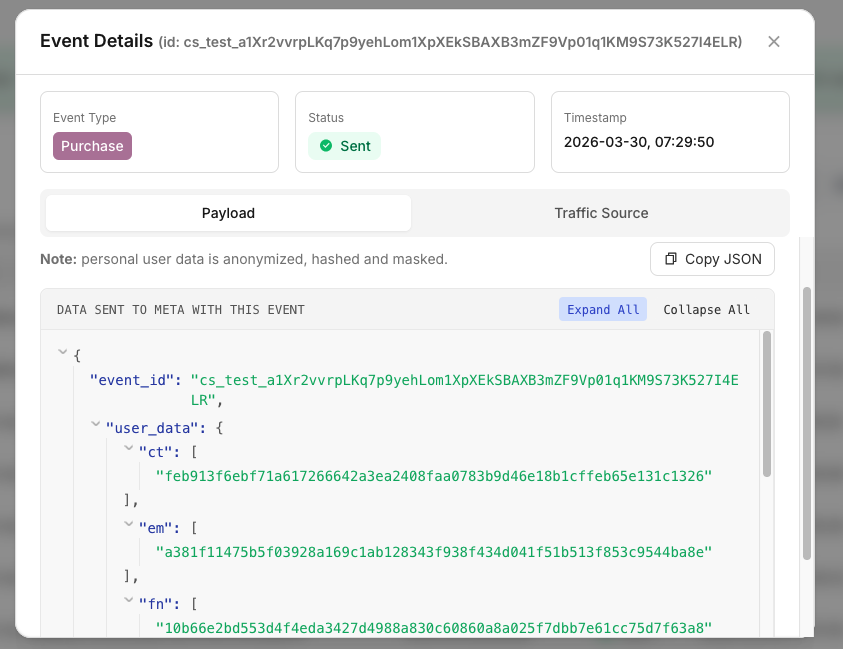Screen dimensions: 843x649
Task: Click the "em" hash value starting a381f1
Action: pyautogui.click(x=433, y=551)
